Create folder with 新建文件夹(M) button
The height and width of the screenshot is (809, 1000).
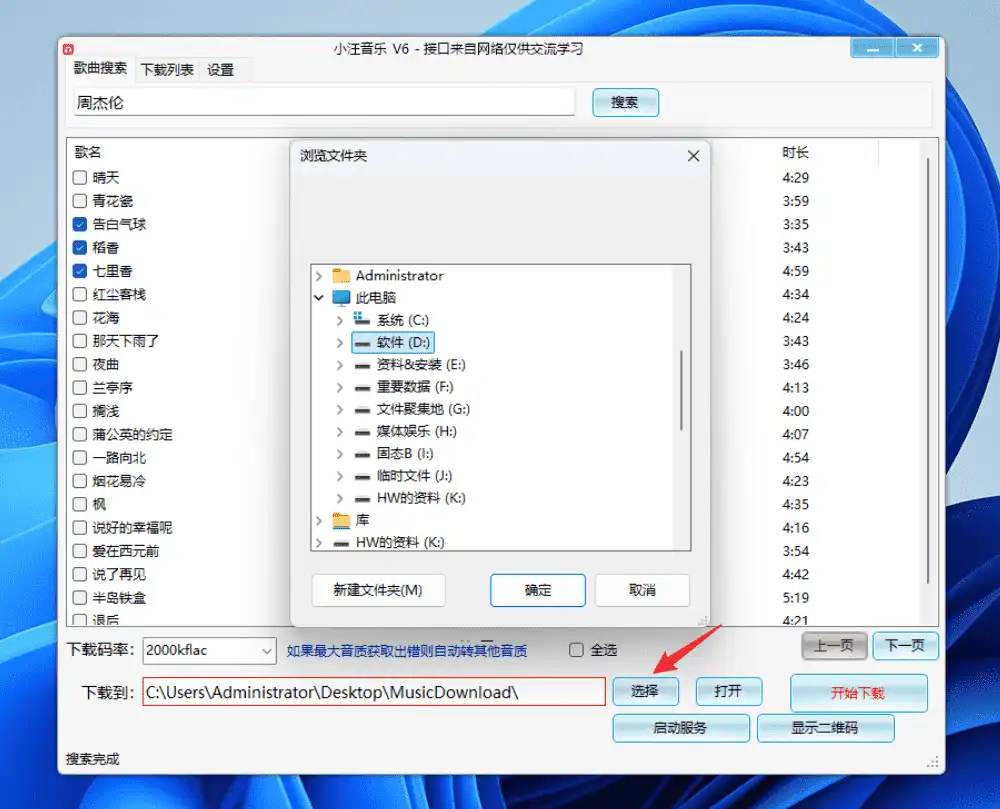tap(378, 590)
